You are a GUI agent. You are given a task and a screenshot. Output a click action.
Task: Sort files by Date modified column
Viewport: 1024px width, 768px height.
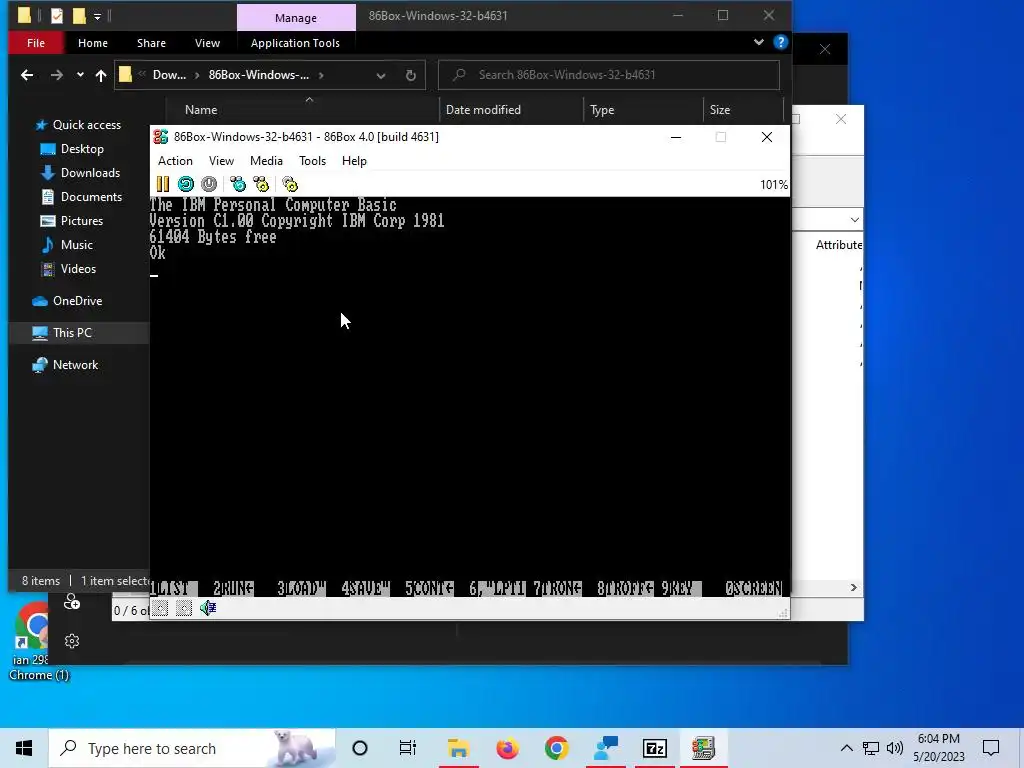tap(483, 110)
